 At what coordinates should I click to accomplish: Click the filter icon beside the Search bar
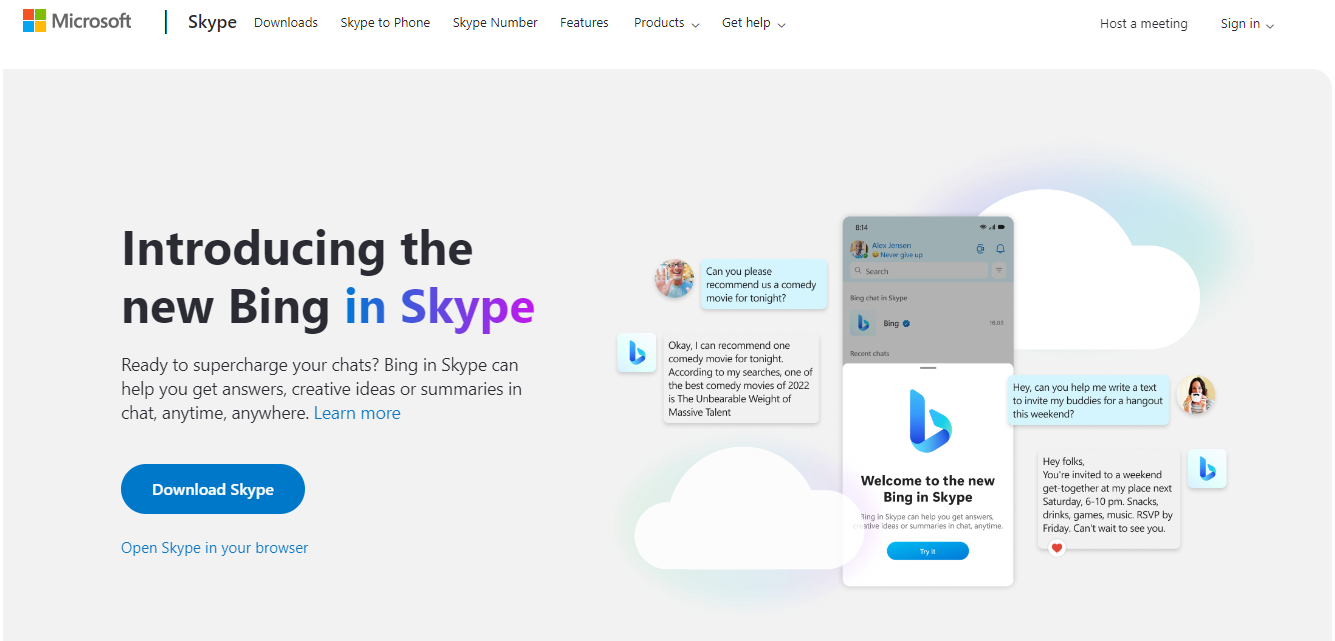999,270
